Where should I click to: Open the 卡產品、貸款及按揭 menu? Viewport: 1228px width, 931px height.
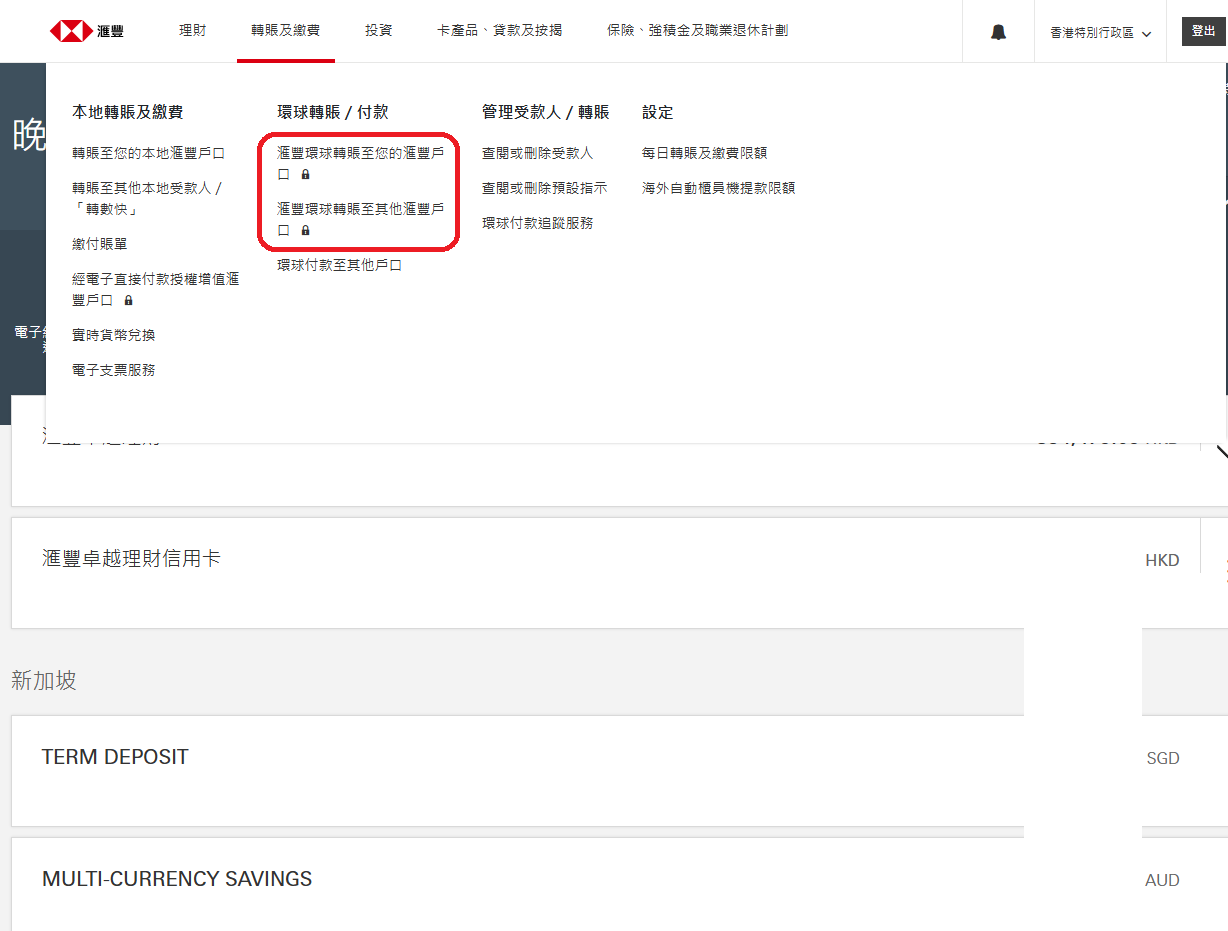(x=500, y=31)
